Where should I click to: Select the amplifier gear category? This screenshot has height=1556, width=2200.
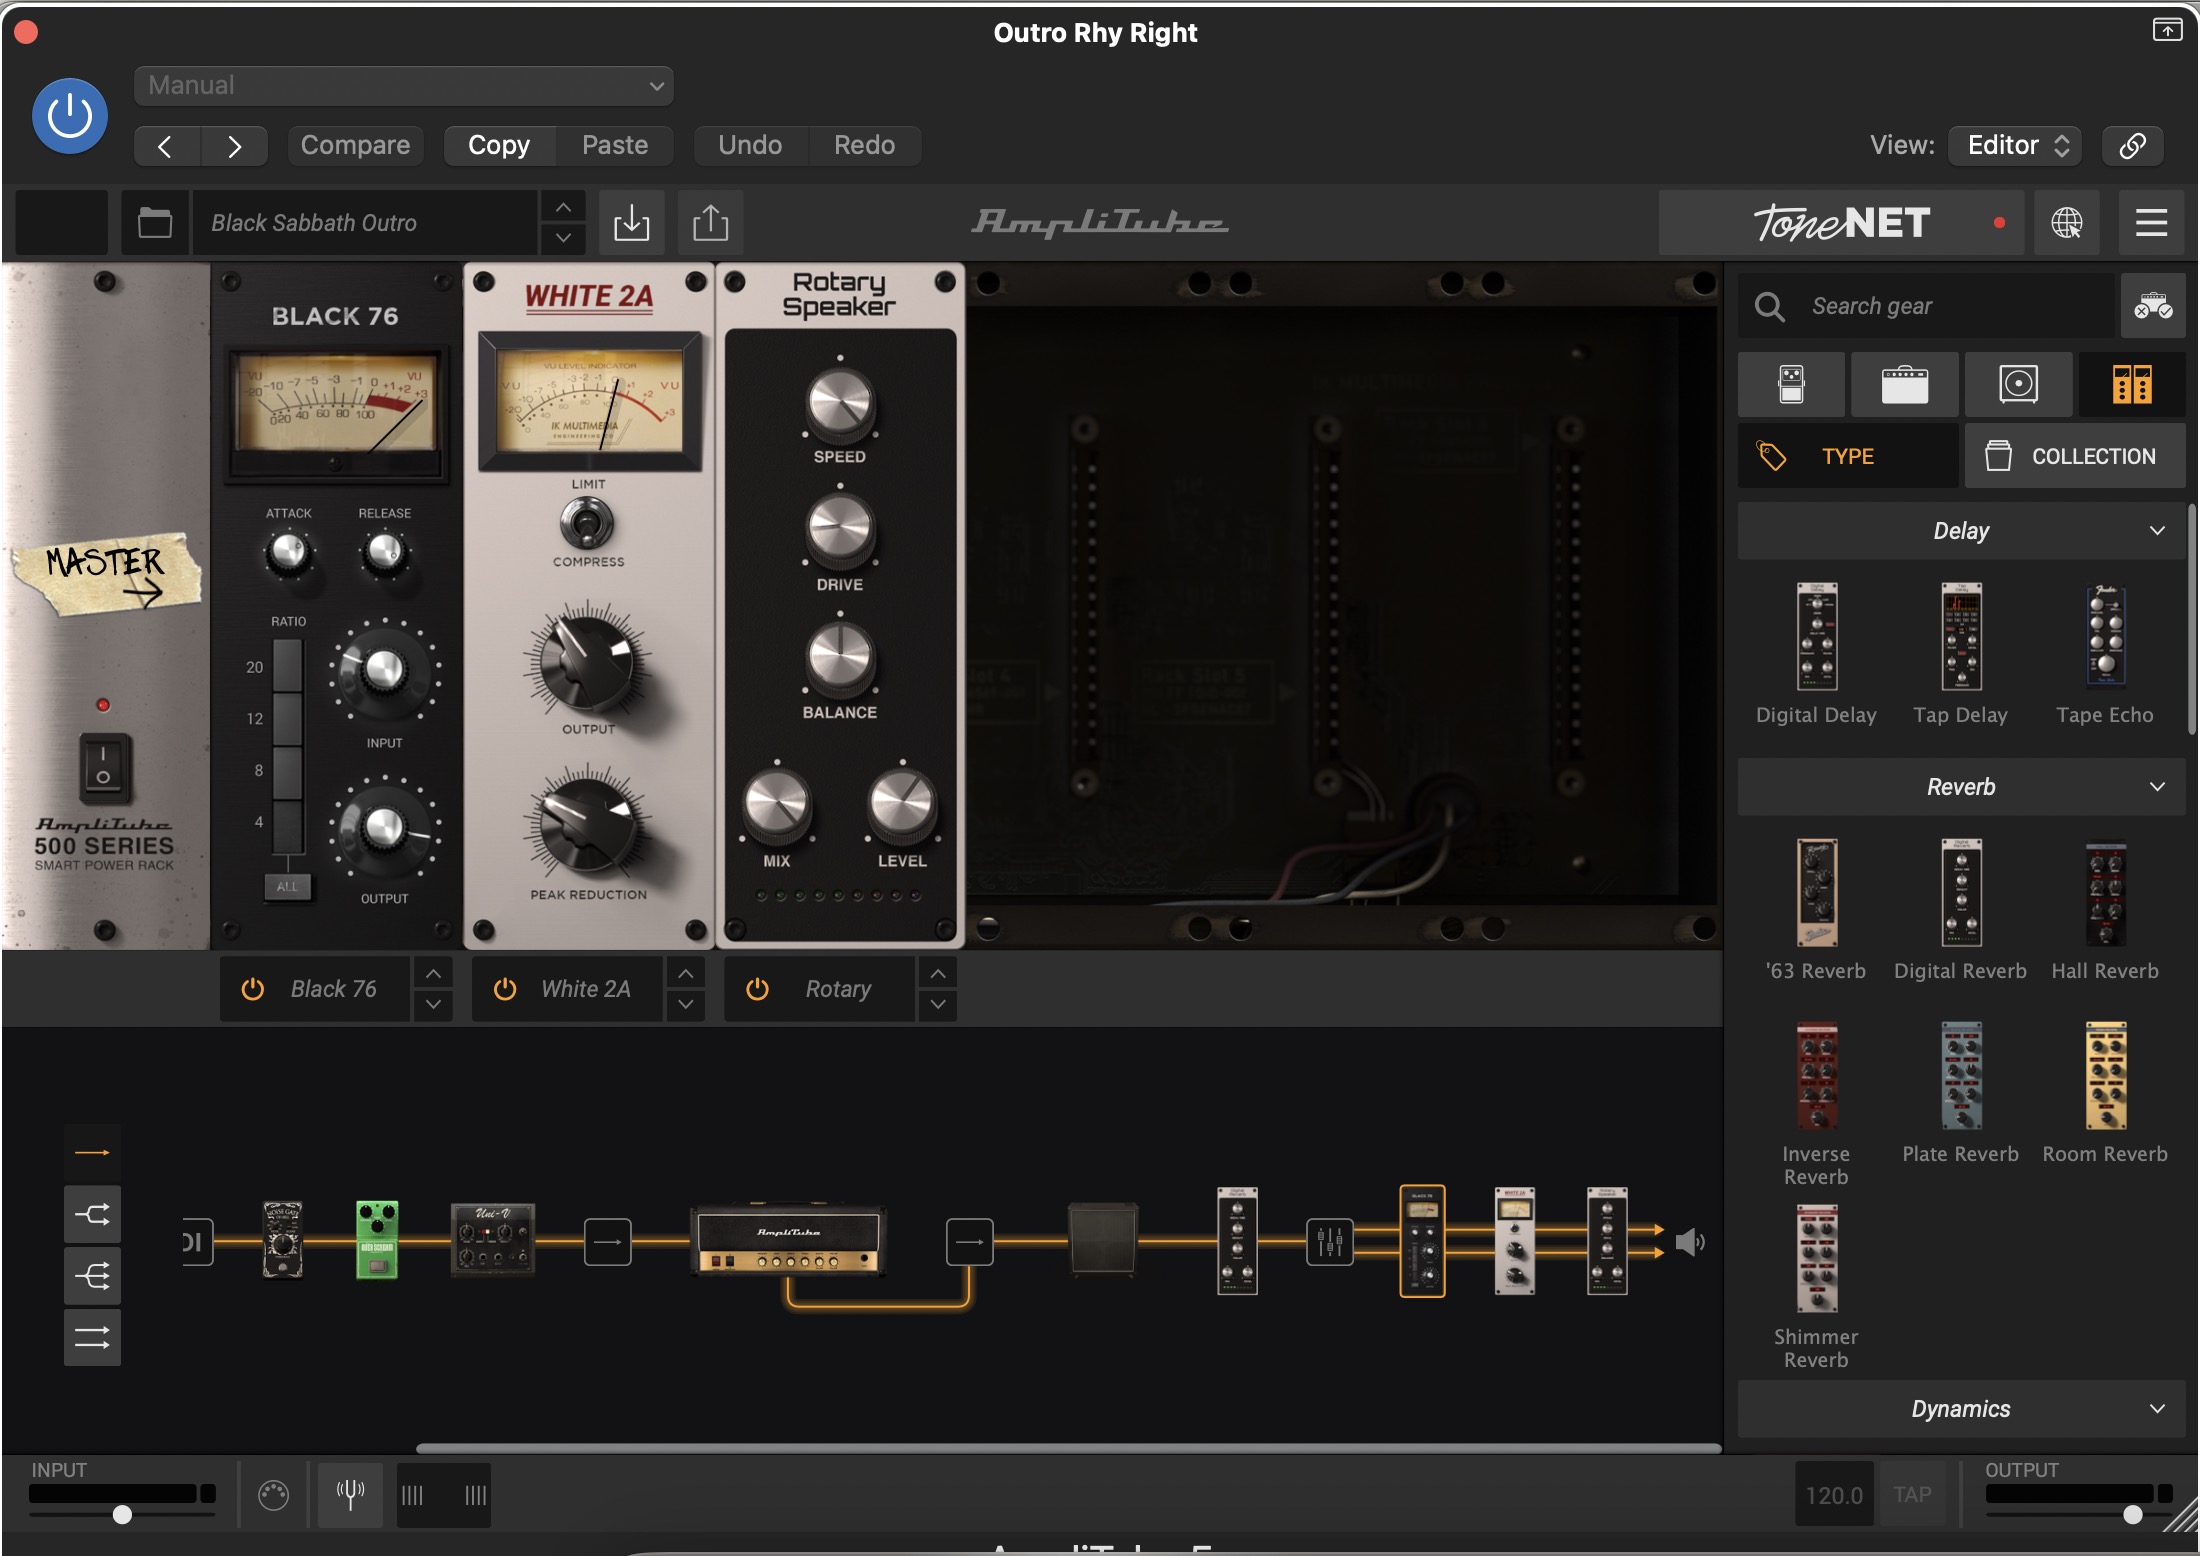point(1904,384)
